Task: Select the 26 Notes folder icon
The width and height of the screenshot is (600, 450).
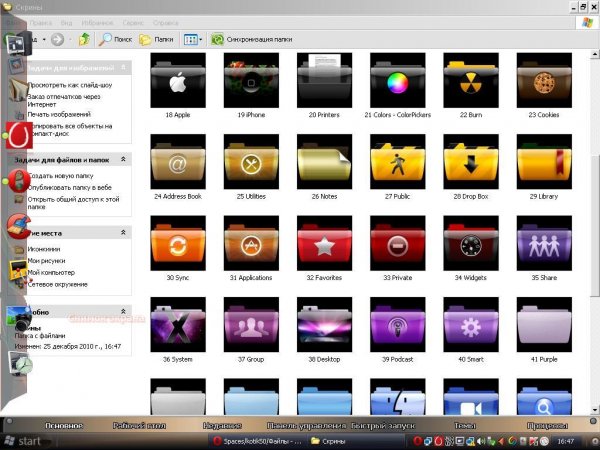Action: (x=324, y=161)
